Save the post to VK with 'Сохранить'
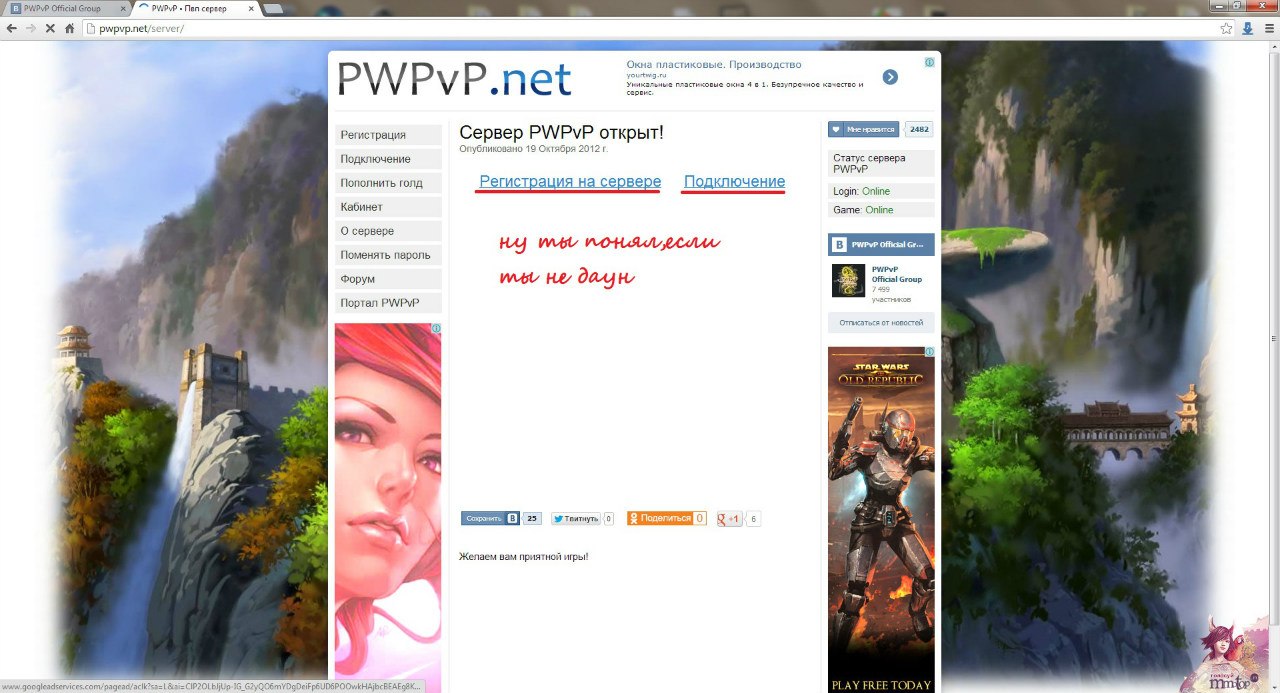The height and width of the screenshot is (693, 1280). [x=490, y=519]
